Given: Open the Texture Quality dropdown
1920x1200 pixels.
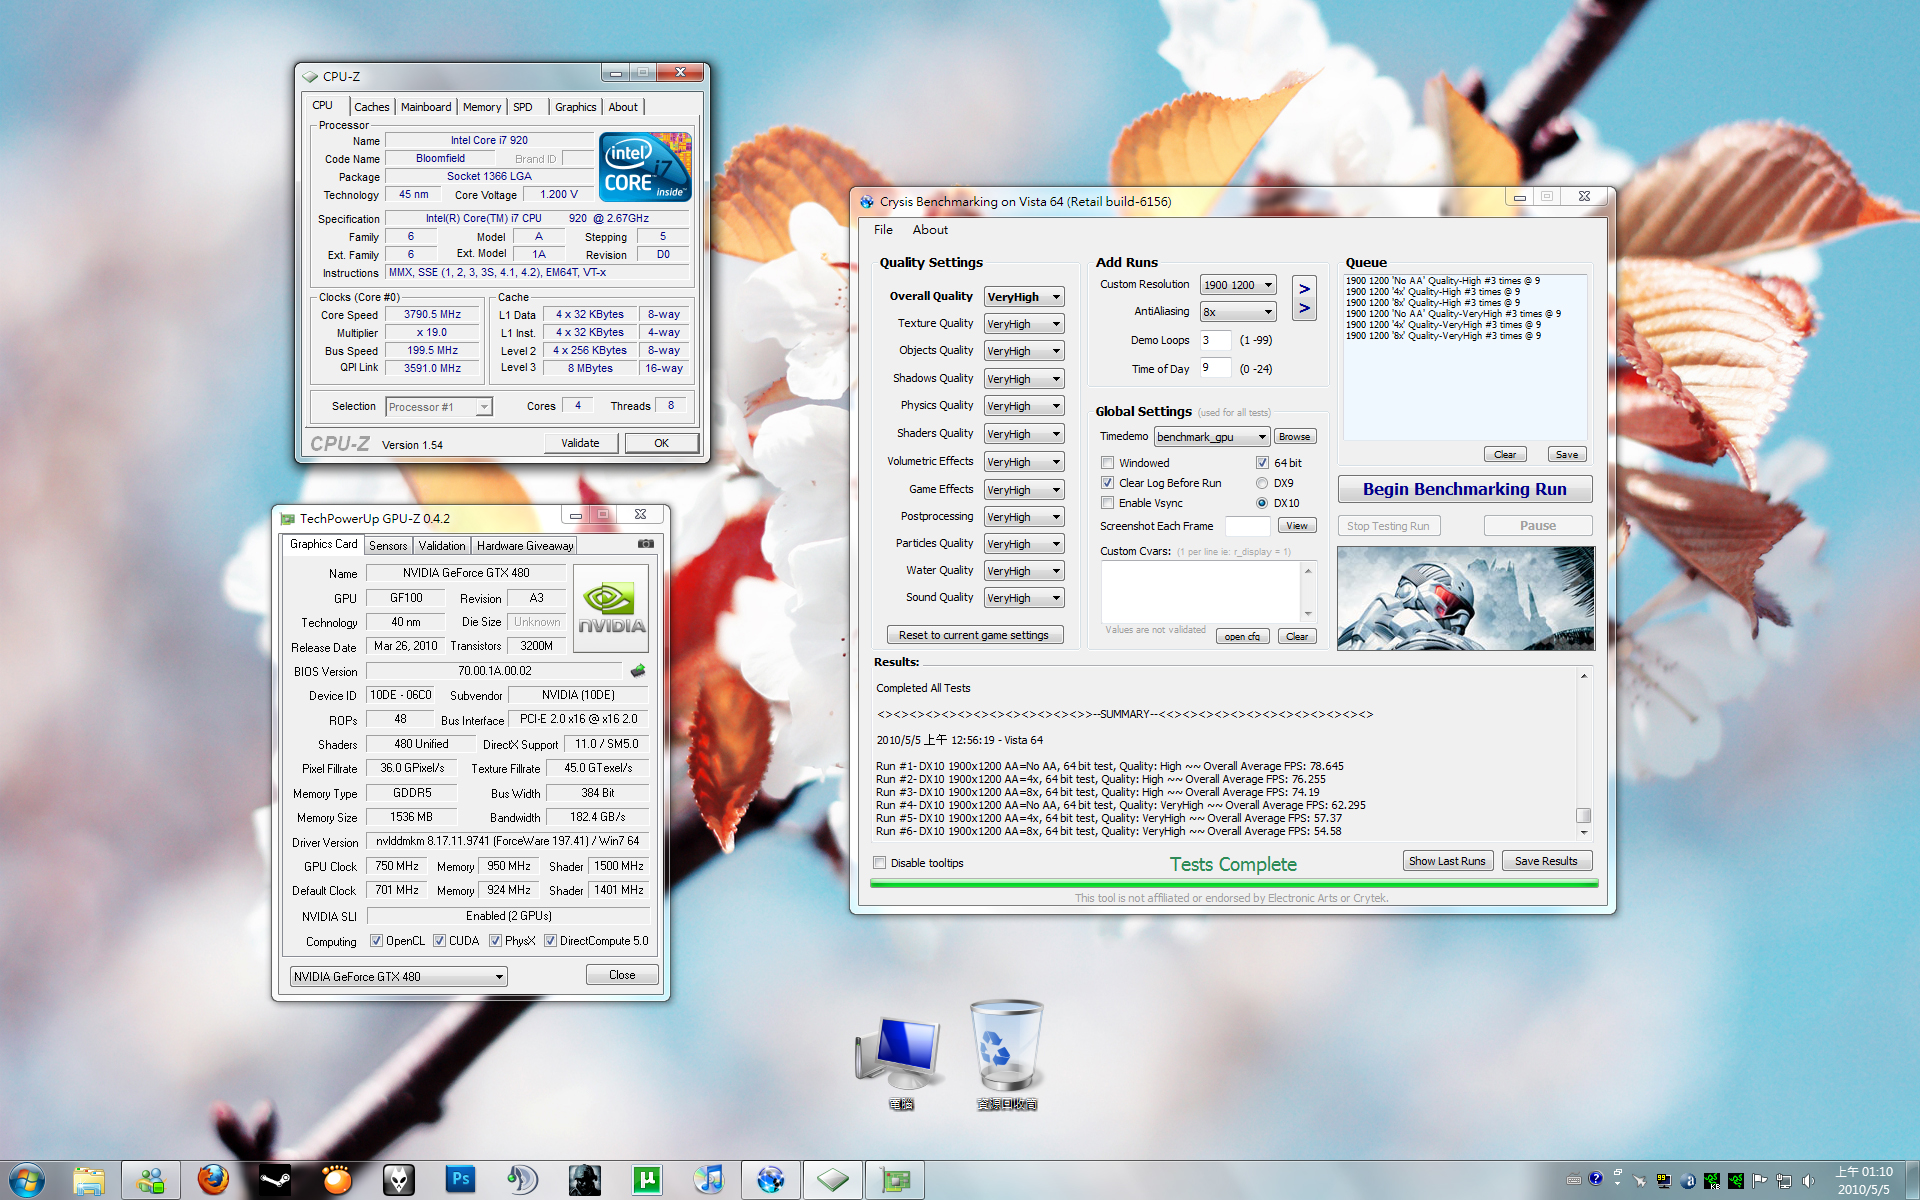Looking at the screenshot, I should [1024, 324].
